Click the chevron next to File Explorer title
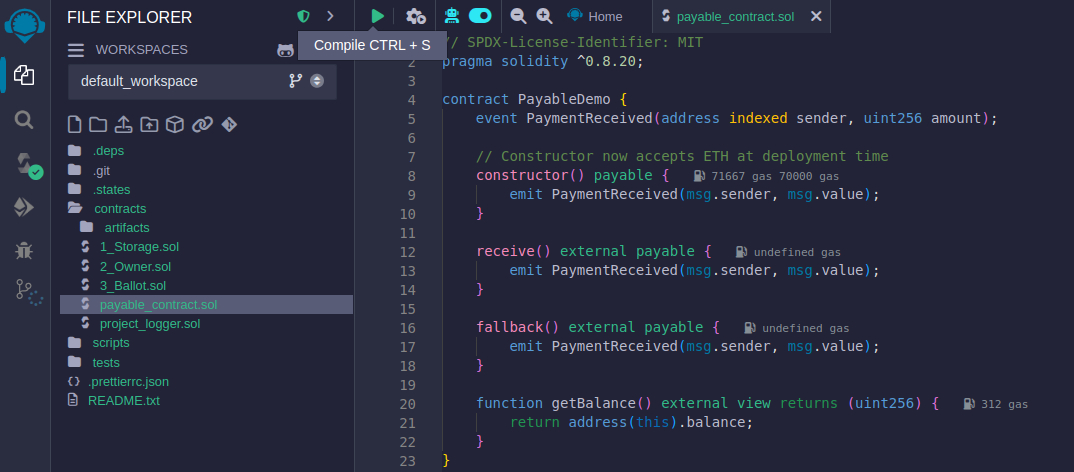 pyautogui.click(x=331, y=16)
